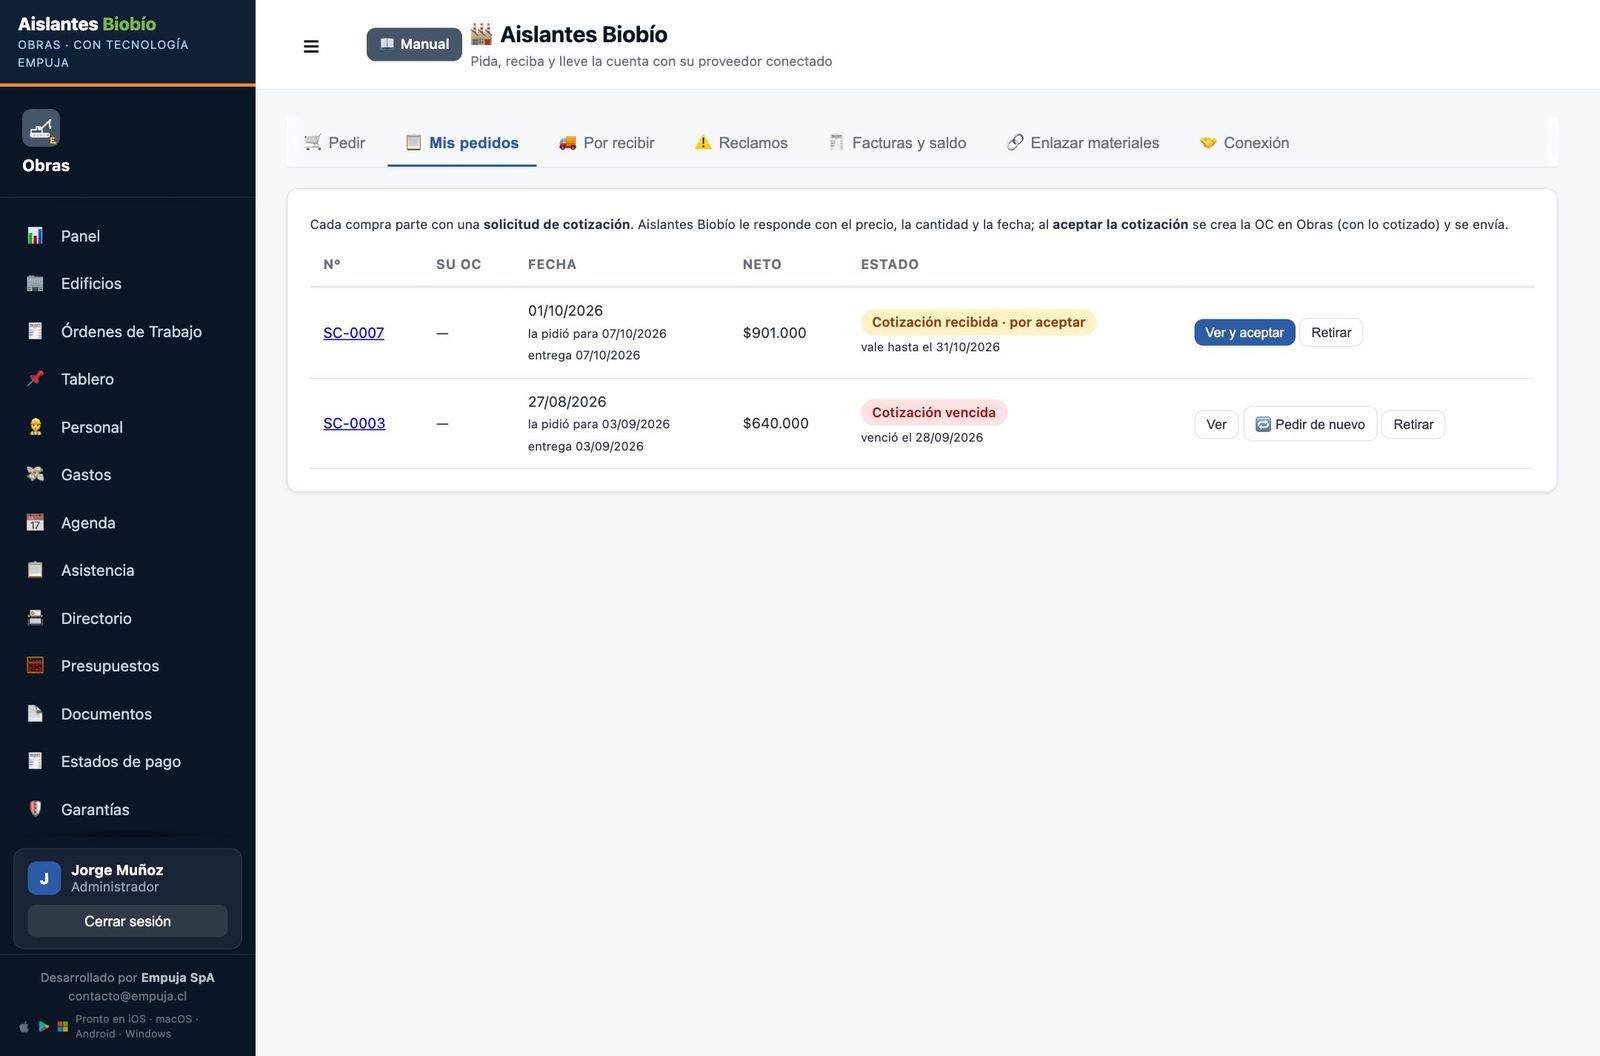
Task: Switch to the Por recibir tab
Action: pos(607,143)
